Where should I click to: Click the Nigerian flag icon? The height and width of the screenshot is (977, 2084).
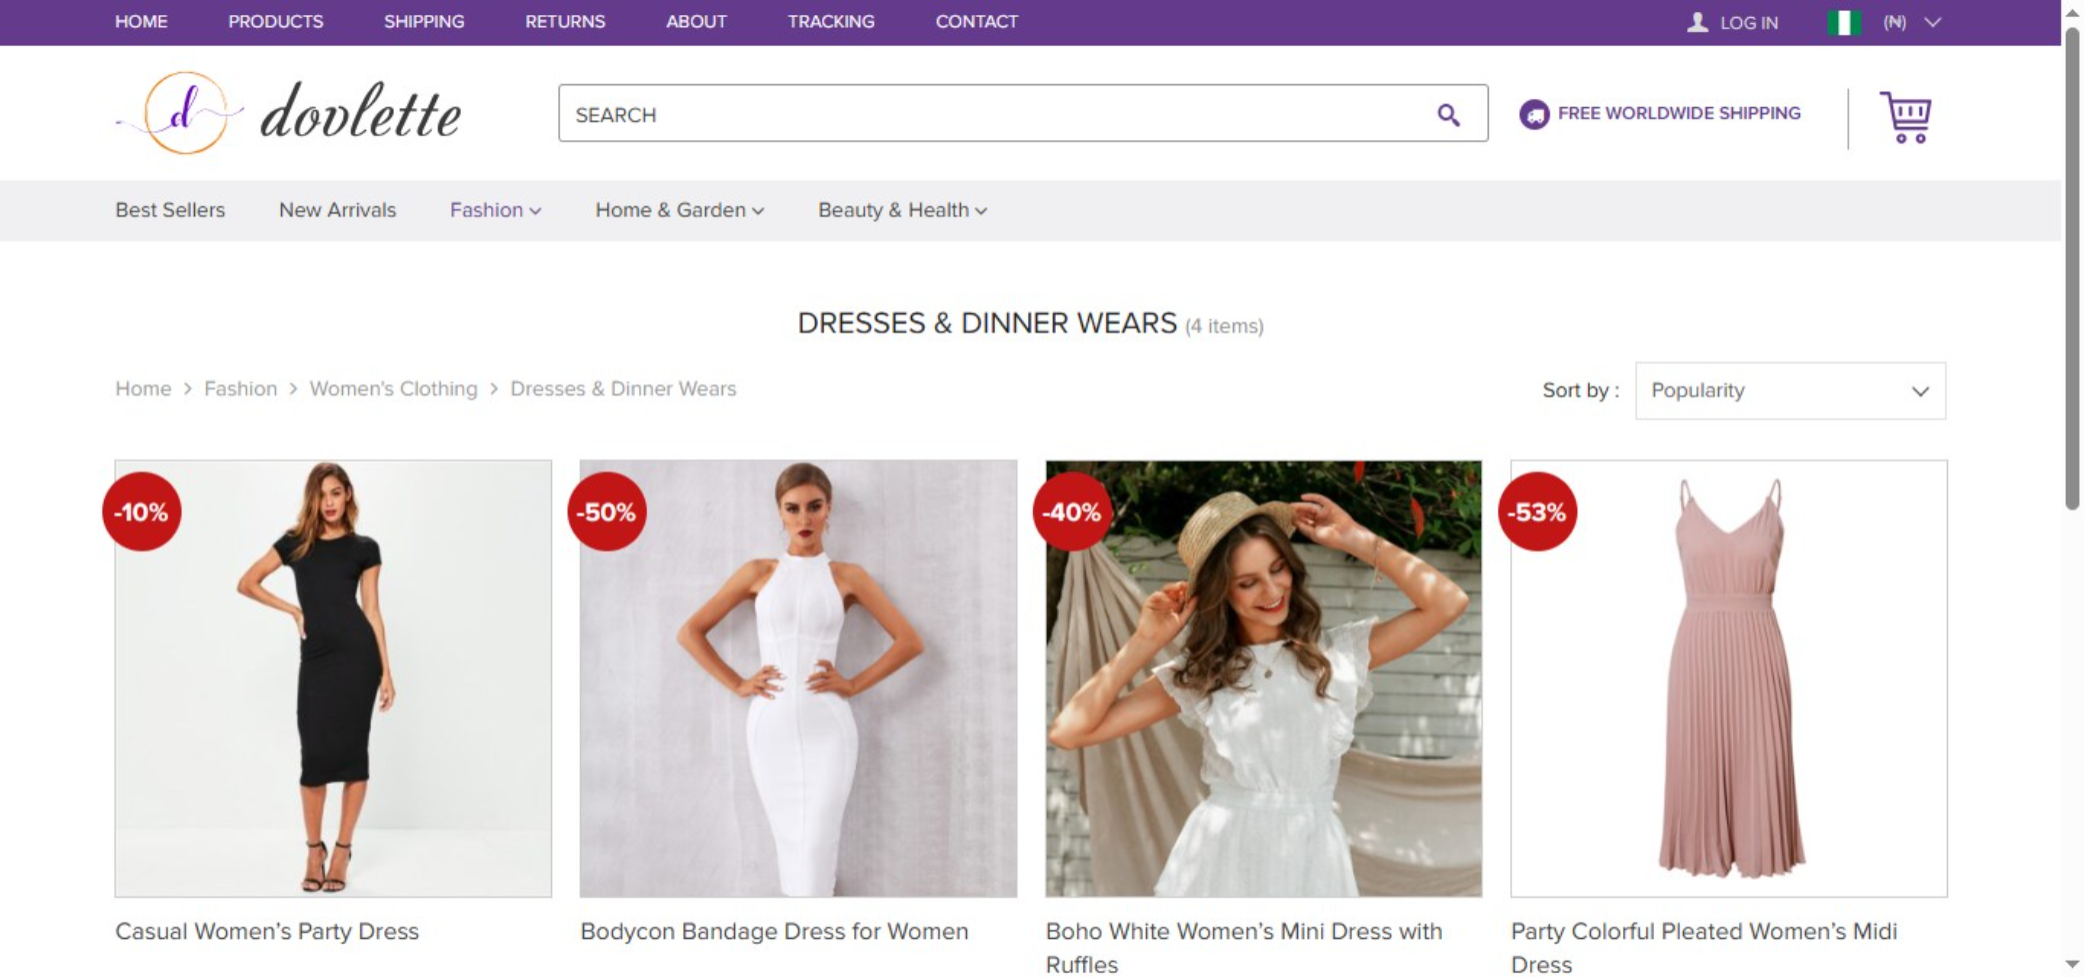(1843, 22)
